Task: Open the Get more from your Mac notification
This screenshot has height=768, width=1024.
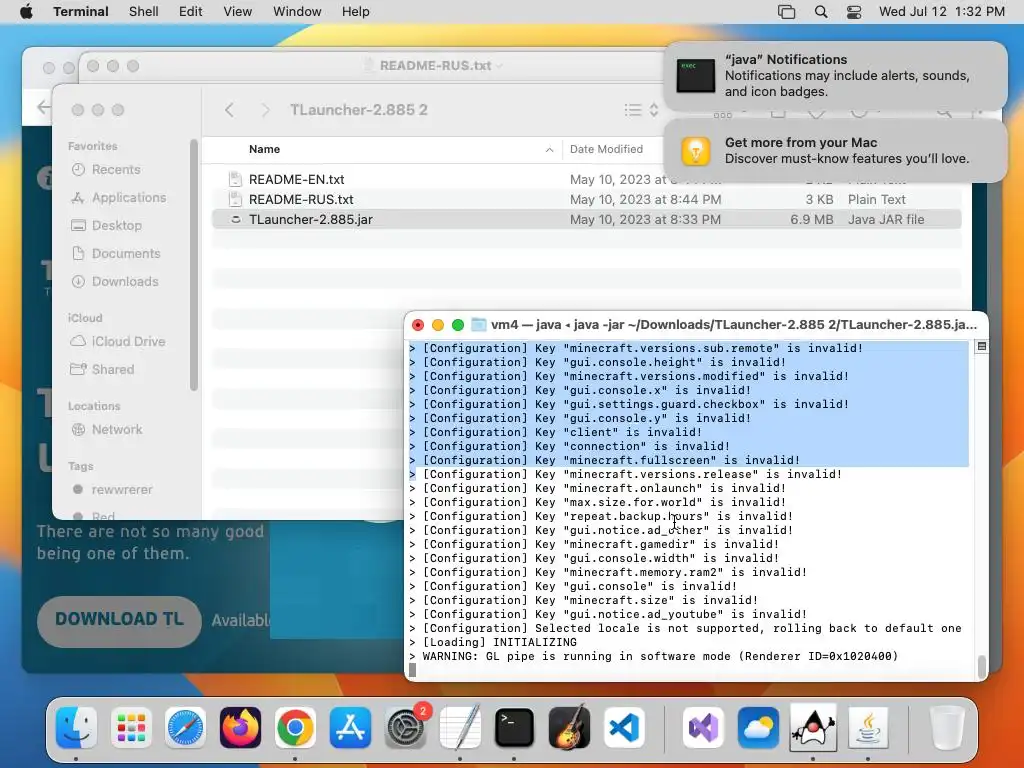Action: pyautogui.click(x=835, y=151)
